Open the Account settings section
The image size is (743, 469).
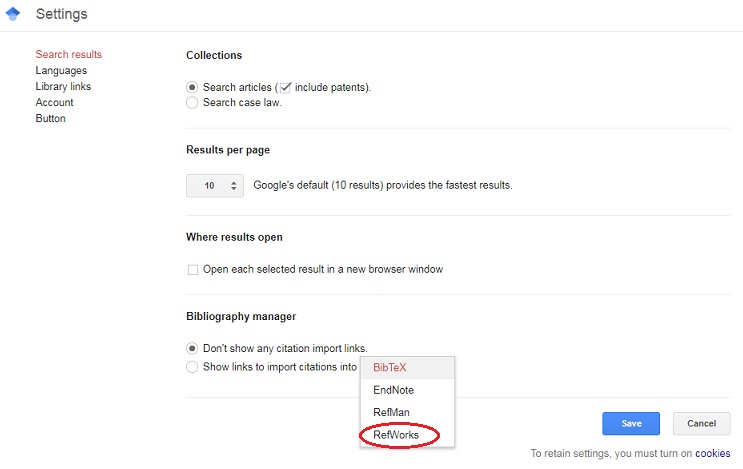pyautogui.click(x=54, y=102)
